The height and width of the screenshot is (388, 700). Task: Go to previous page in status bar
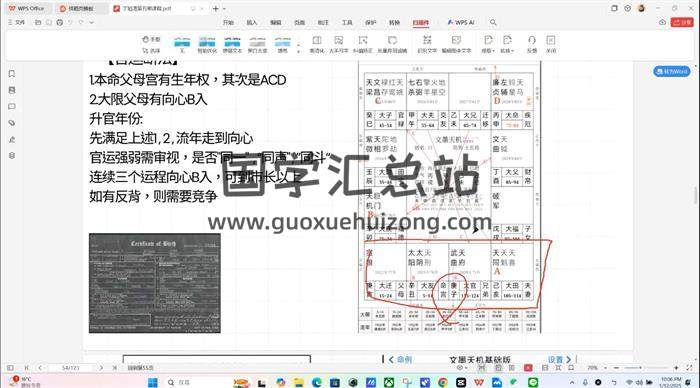pos(40,368)
